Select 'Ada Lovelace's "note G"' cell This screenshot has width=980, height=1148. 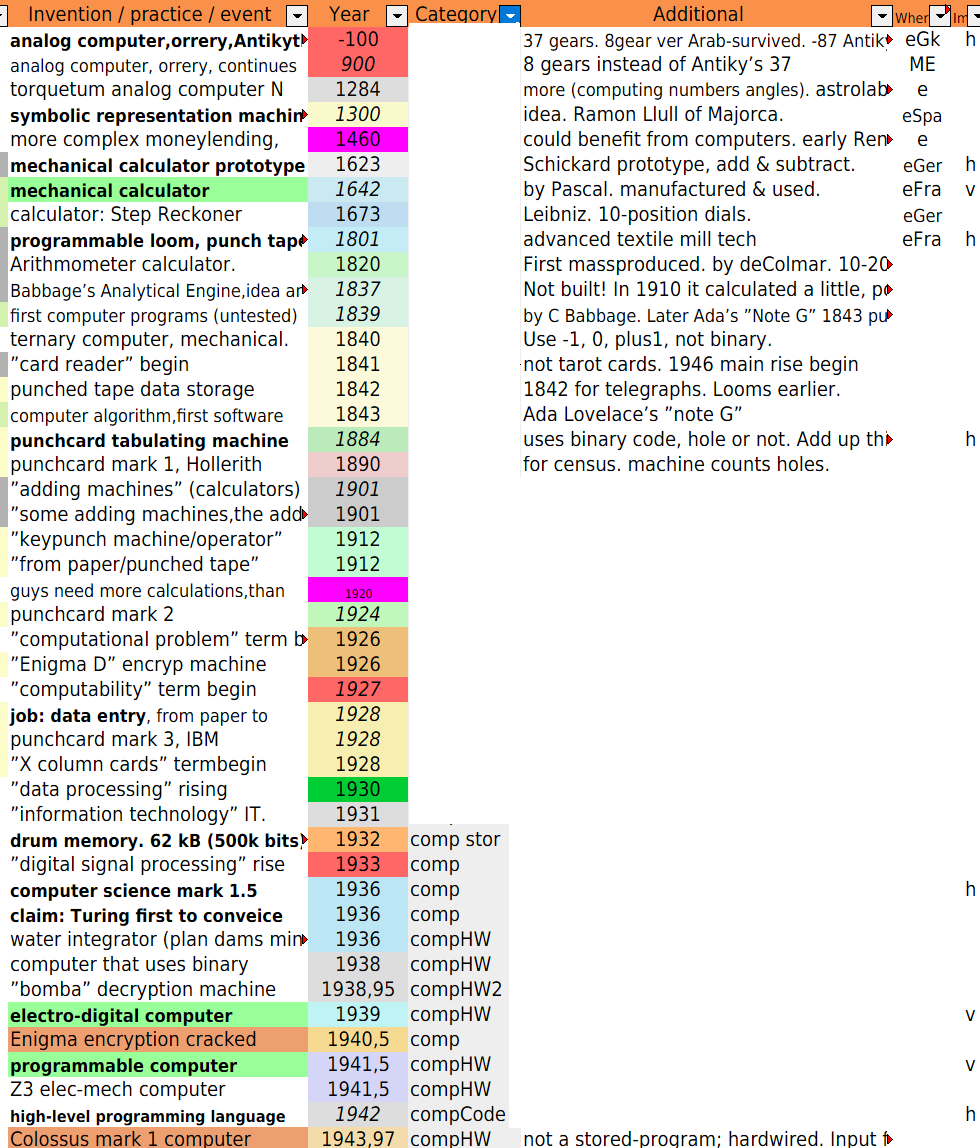point(707,414)
